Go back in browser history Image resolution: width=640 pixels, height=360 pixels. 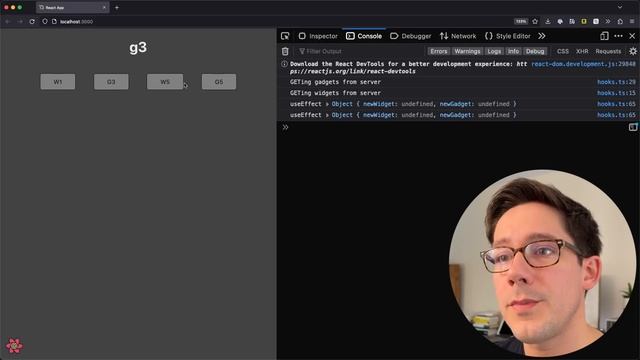[x=8, y=21]
